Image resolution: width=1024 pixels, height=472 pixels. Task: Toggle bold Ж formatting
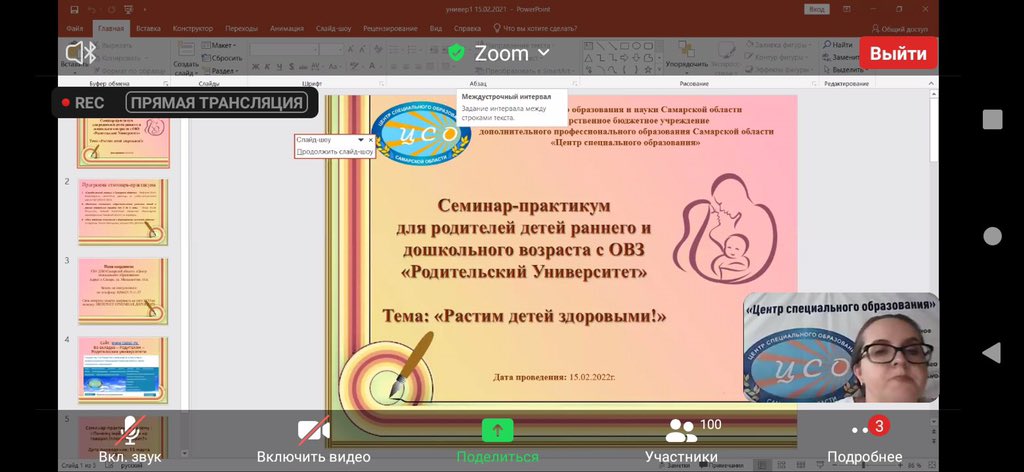click(x=256, y=67)
